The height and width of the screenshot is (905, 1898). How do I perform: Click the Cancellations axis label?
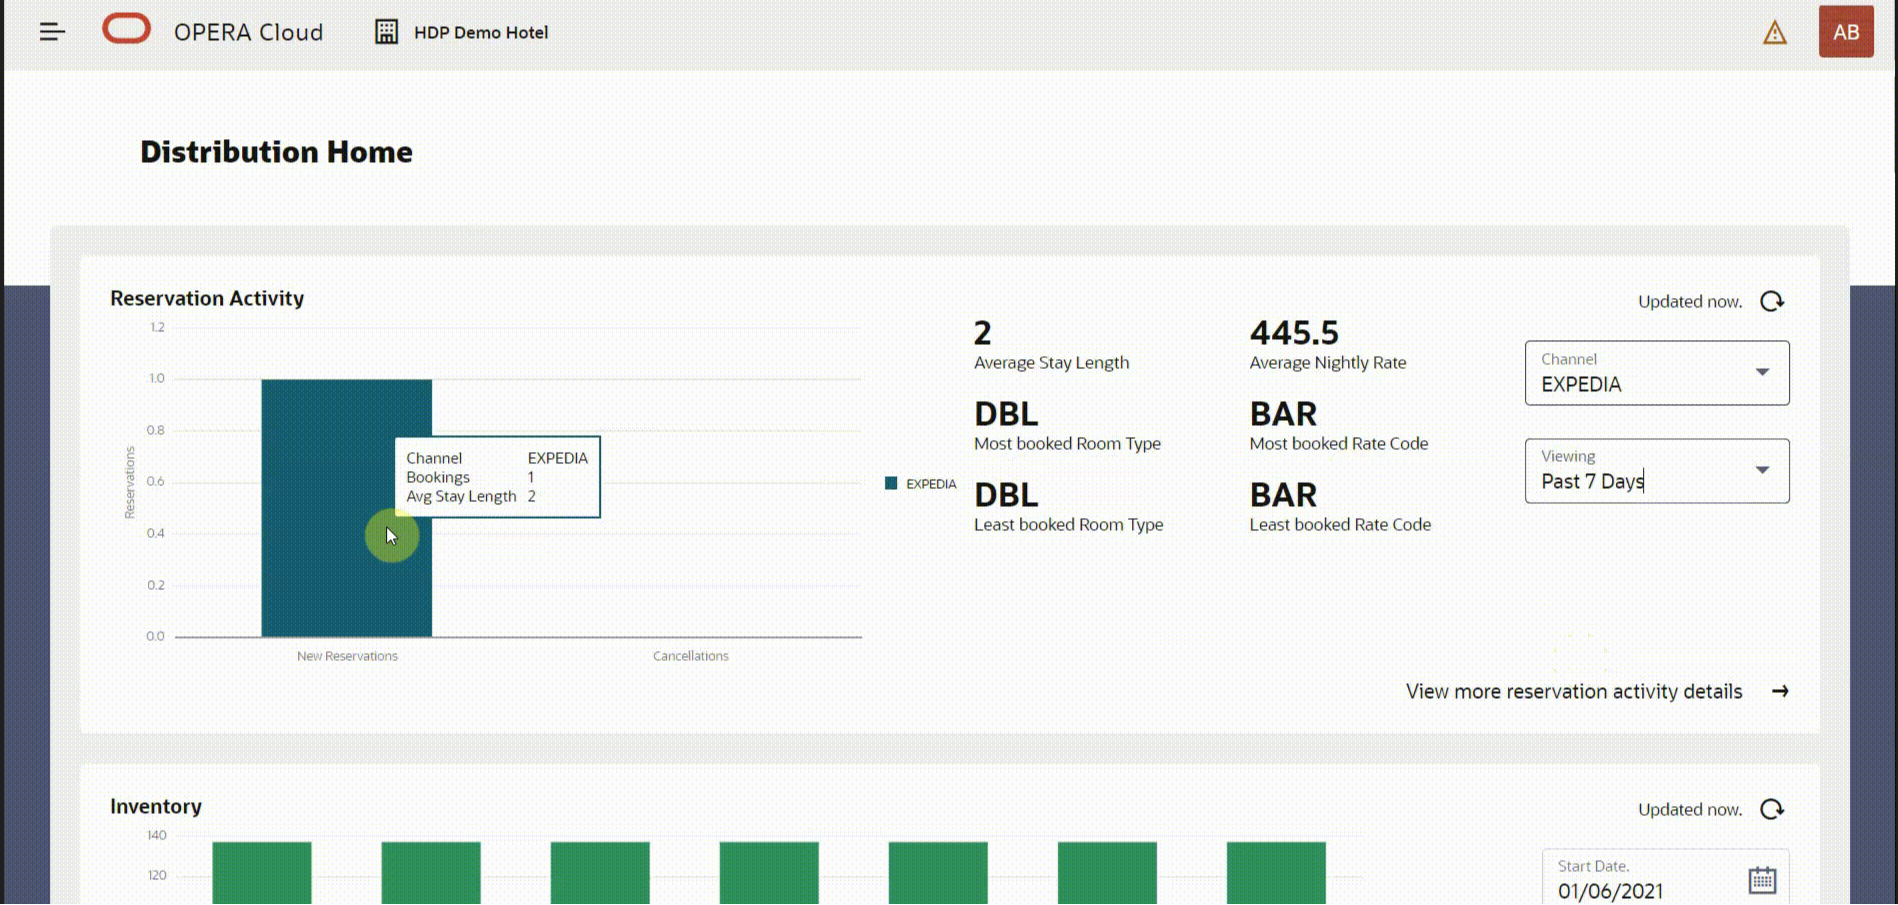[x=691, y=656]
